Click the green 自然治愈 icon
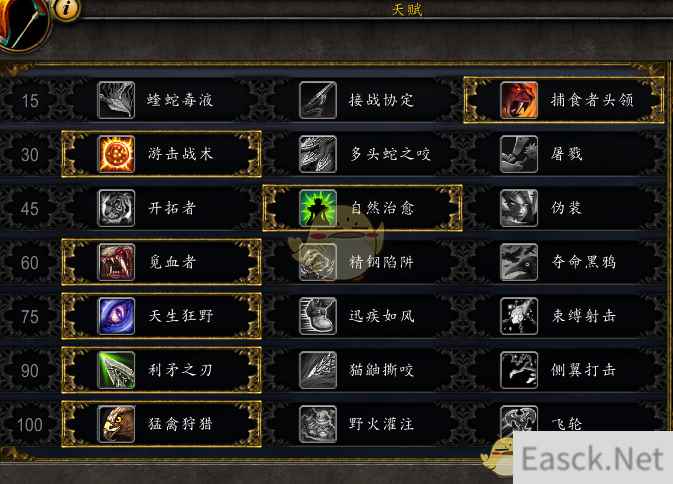This screenshot has width=673, height=484. [x=318, y=208]
